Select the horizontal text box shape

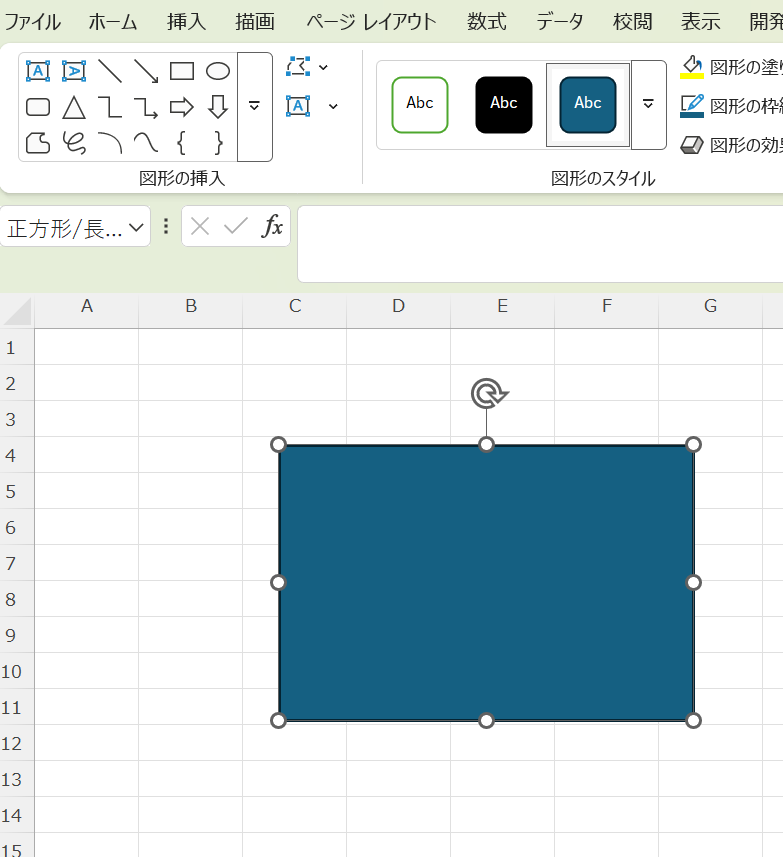pyautogui.click(x=38, y=71)
